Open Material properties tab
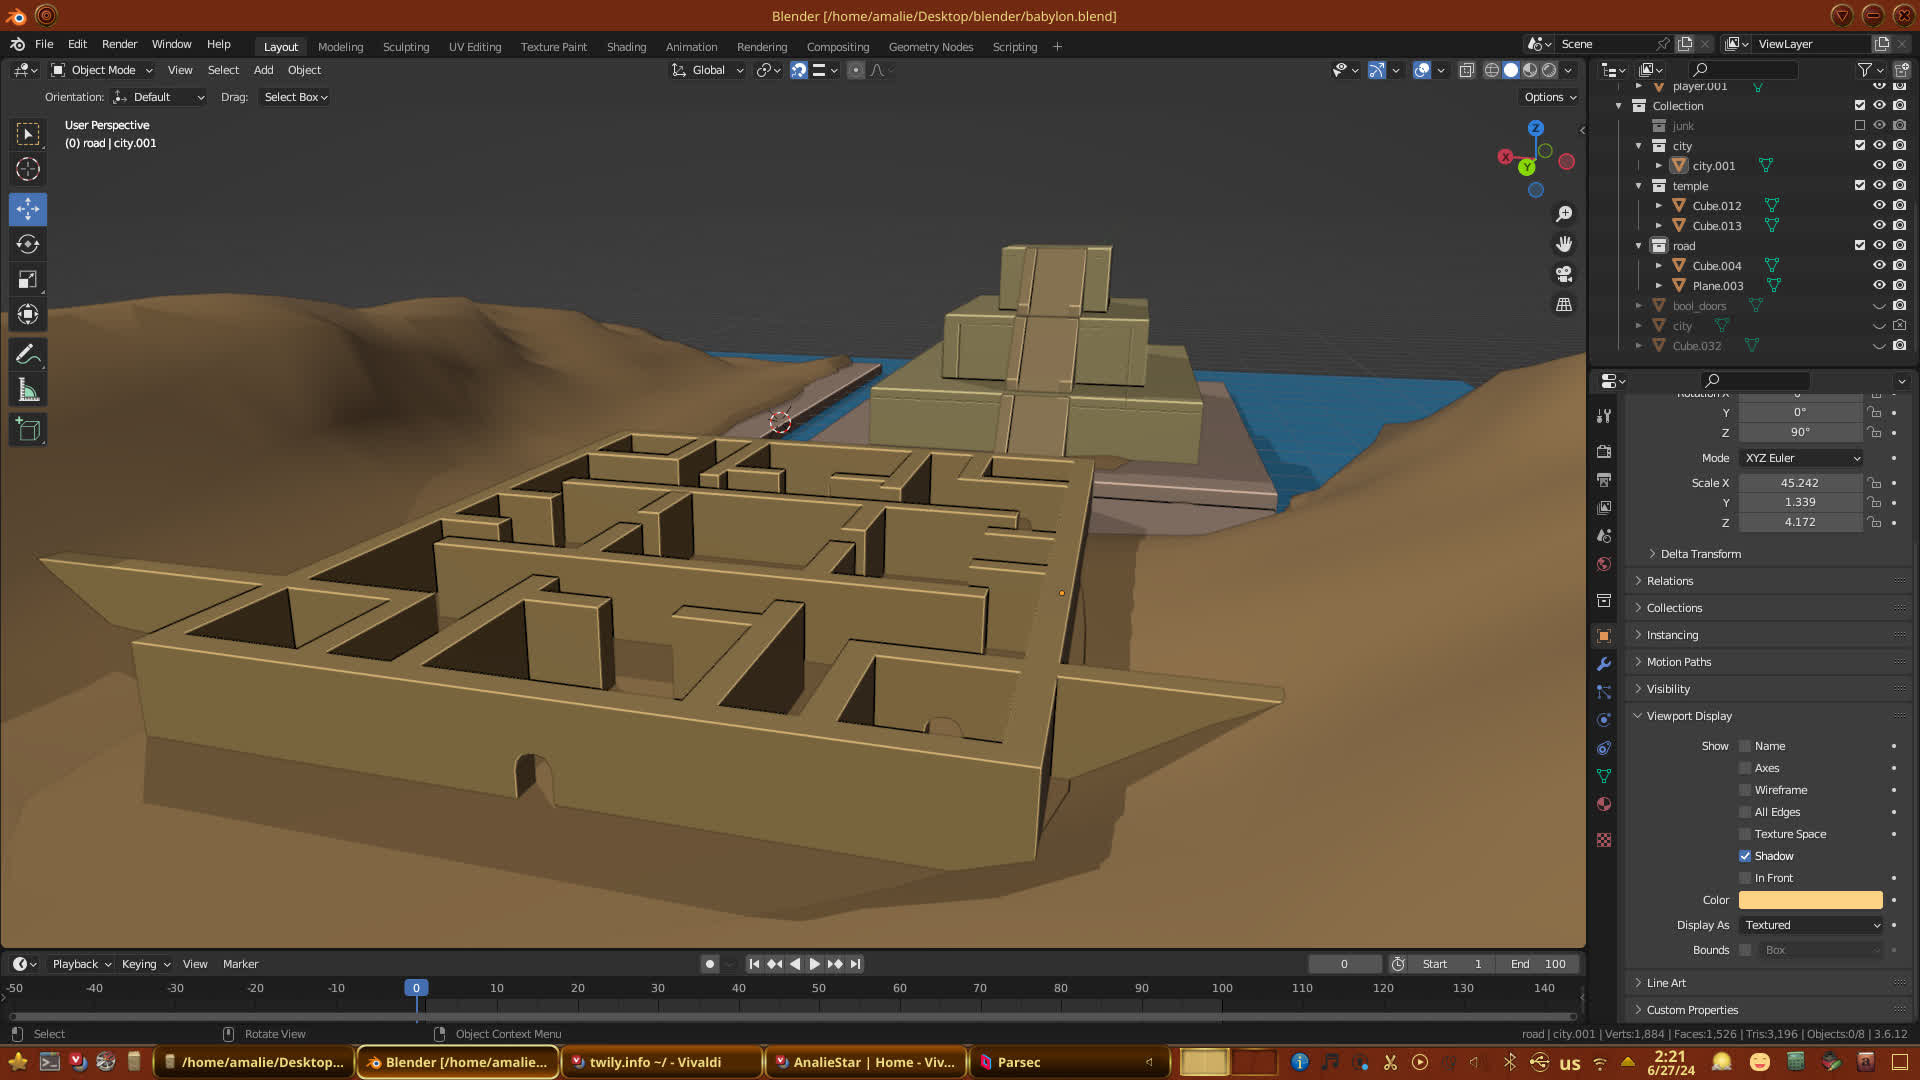1920x1080 pixels. click(x=1604, y=804)
